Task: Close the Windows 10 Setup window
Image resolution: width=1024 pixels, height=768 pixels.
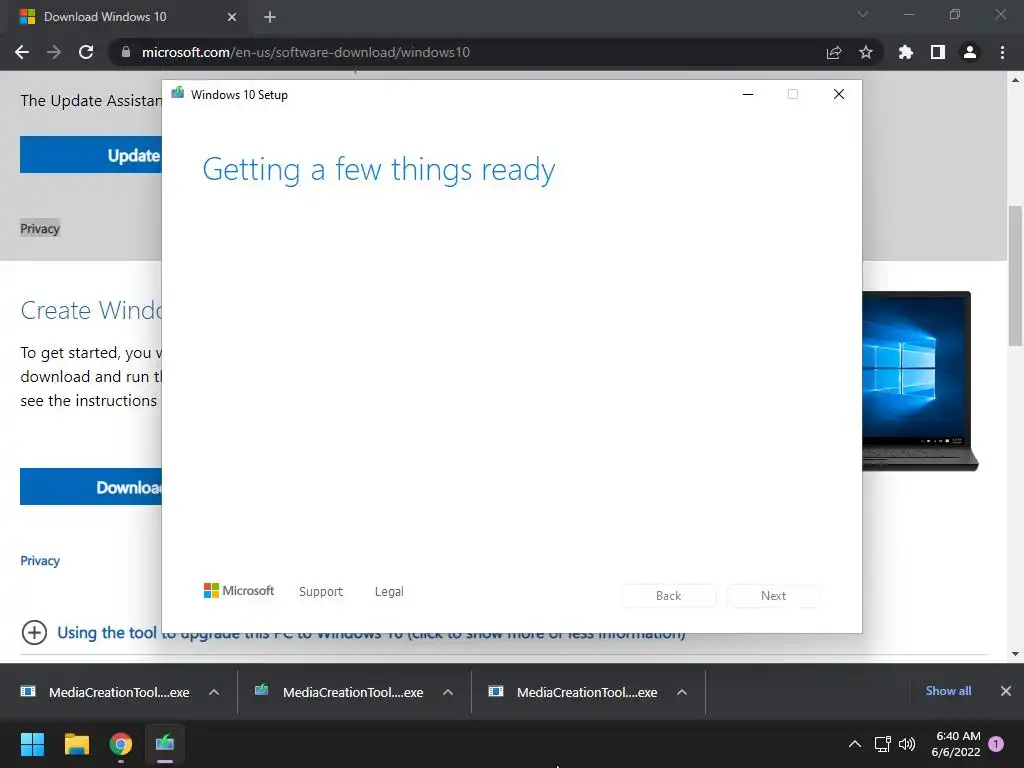Action: click(839, 94)
